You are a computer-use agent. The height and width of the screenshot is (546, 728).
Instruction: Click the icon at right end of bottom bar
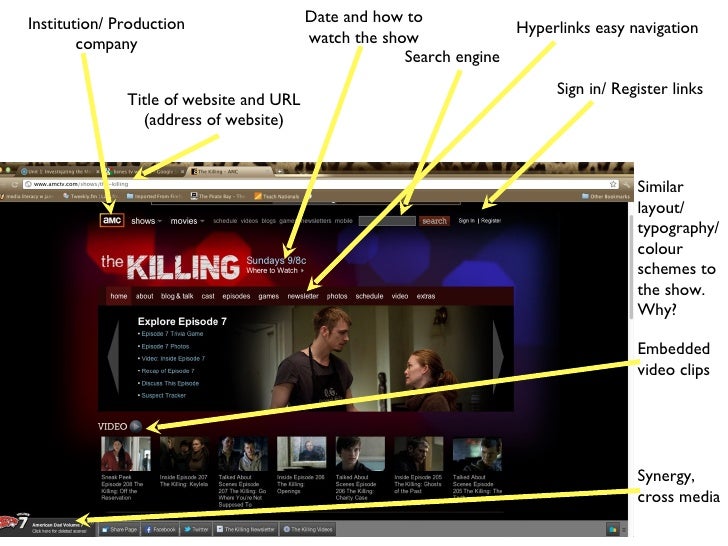612,529
